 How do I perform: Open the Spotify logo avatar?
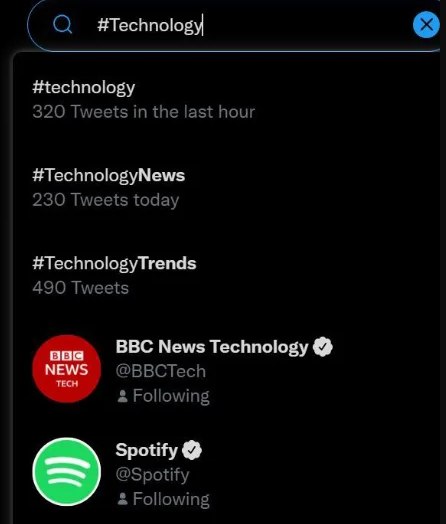click(x=67, y=472)
